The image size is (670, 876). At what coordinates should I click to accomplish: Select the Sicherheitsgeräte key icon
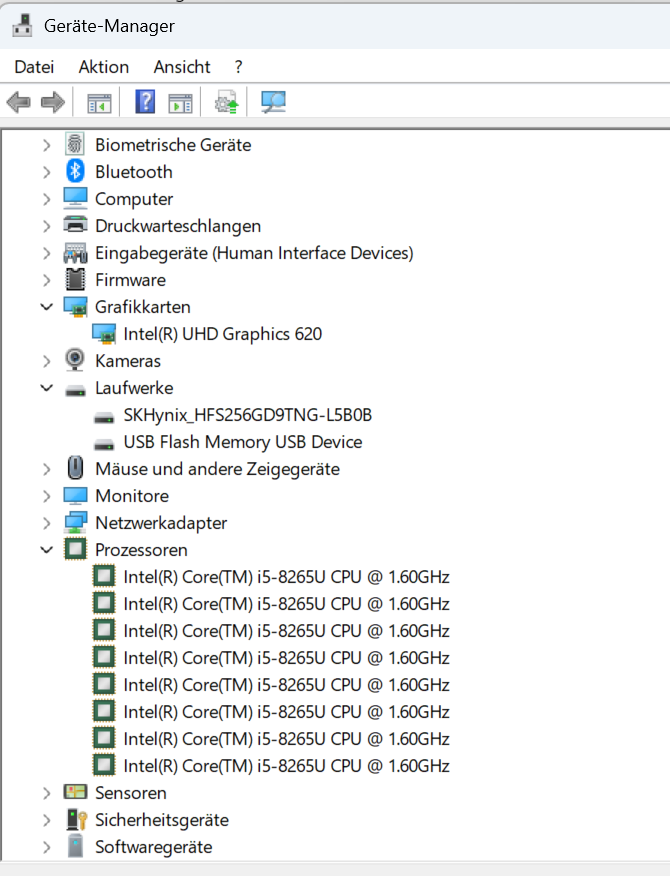tap(77, 819)
